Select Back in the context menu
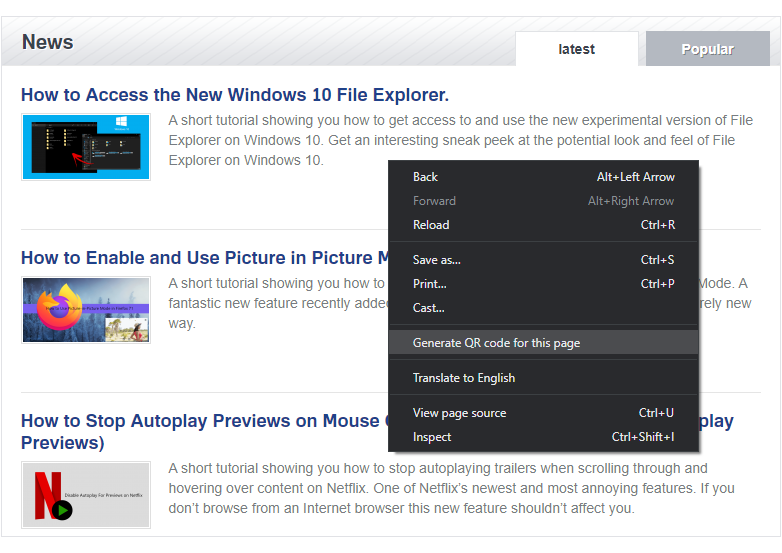 coord(543,177)
